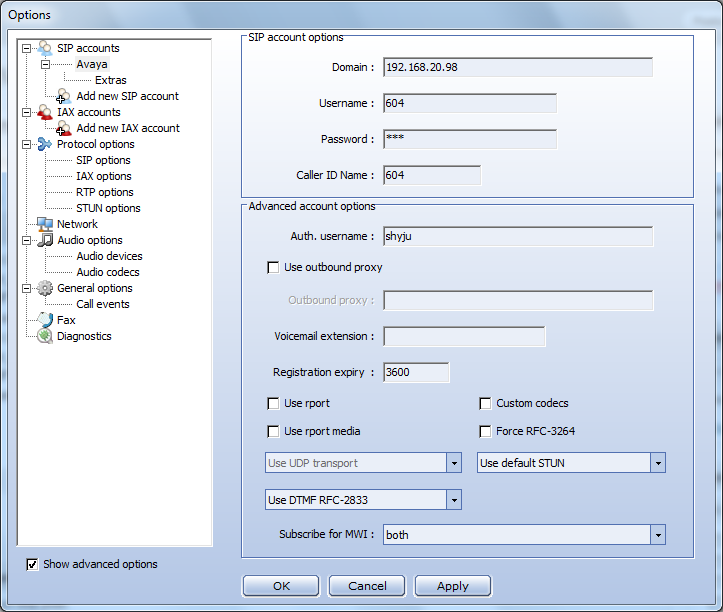Click the red IAX accounts icon
The height and width of the screenshot is (612, 723).
pyautogui.click(x=45, y=112)
